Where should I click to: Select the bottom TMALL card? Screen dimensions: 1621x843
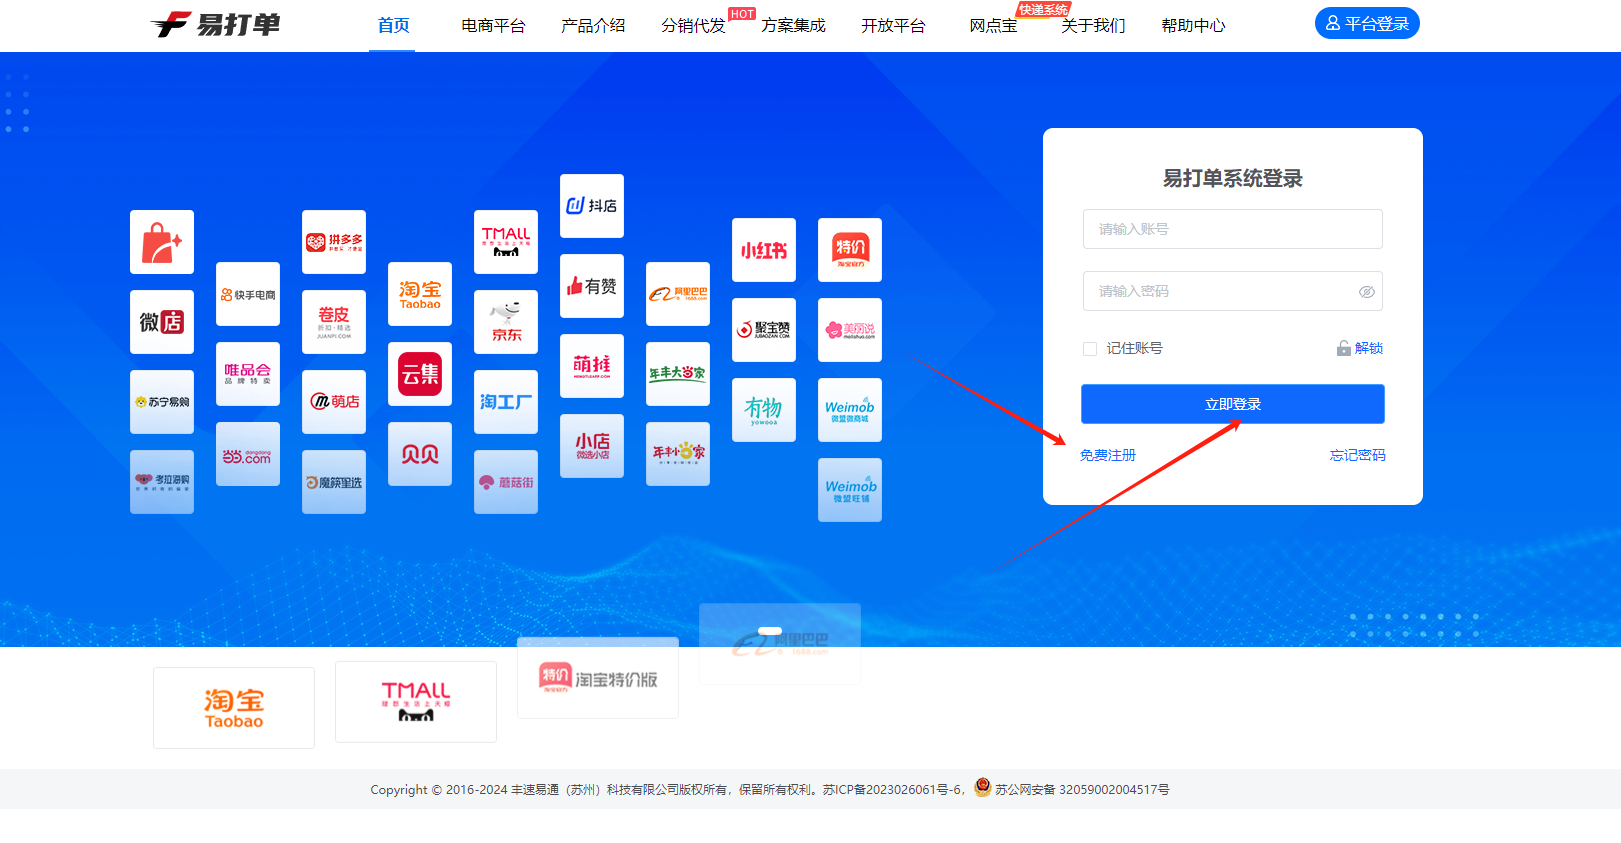416,702
